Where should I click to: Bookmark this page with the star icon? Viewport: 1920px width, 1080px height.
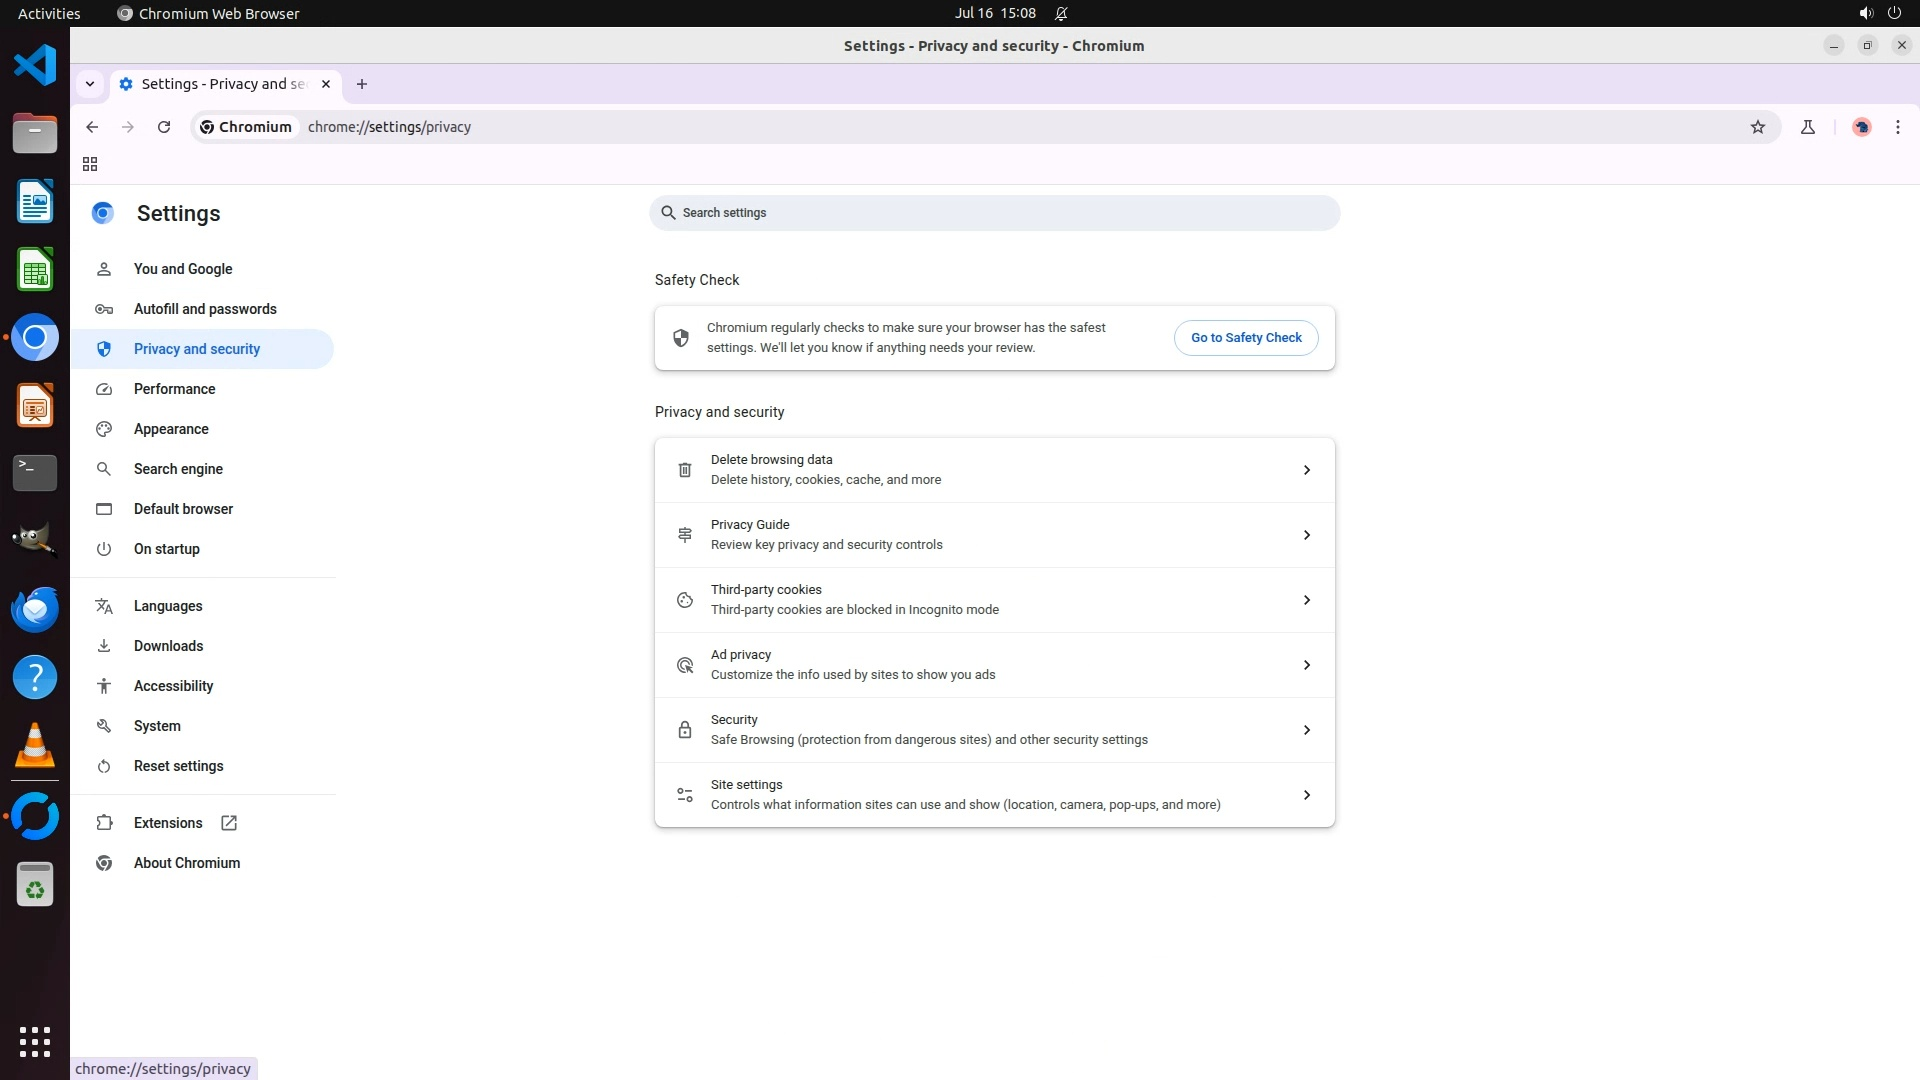point(1758,127)
